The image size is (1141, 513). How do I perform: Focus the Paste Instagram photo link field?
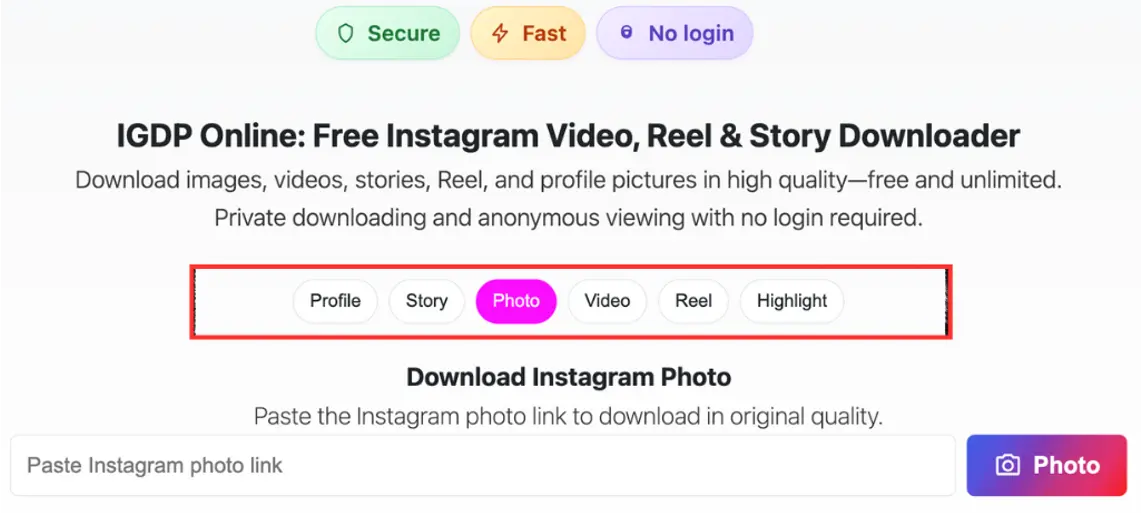click(x=483, y=465)
